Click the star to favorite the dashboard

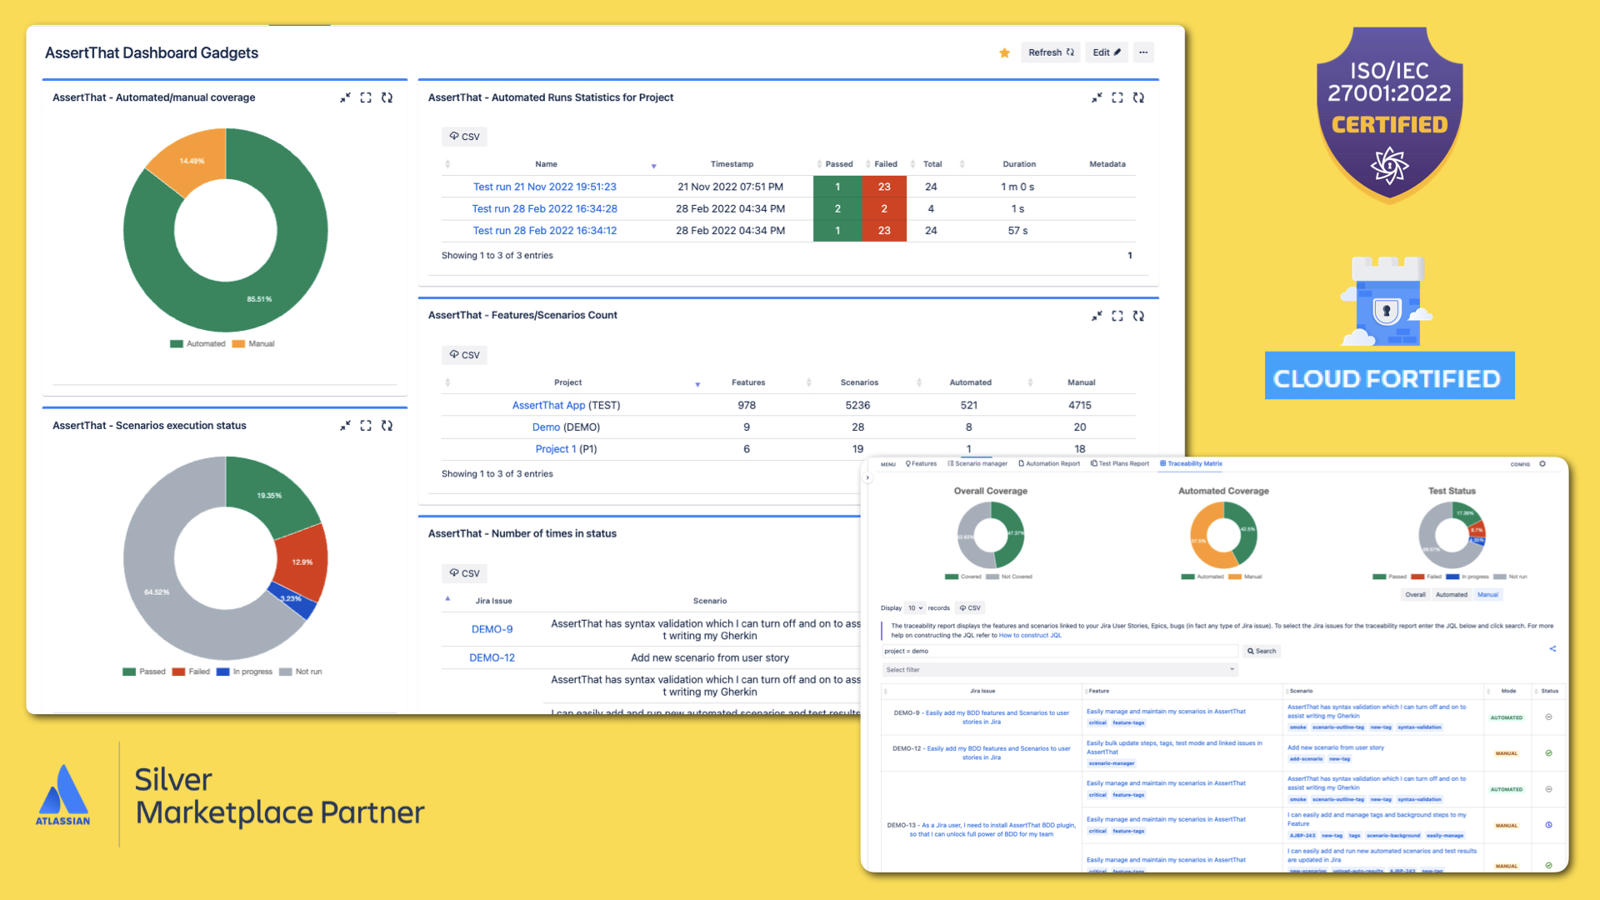pyautogui.click(x=1004, y=52)
